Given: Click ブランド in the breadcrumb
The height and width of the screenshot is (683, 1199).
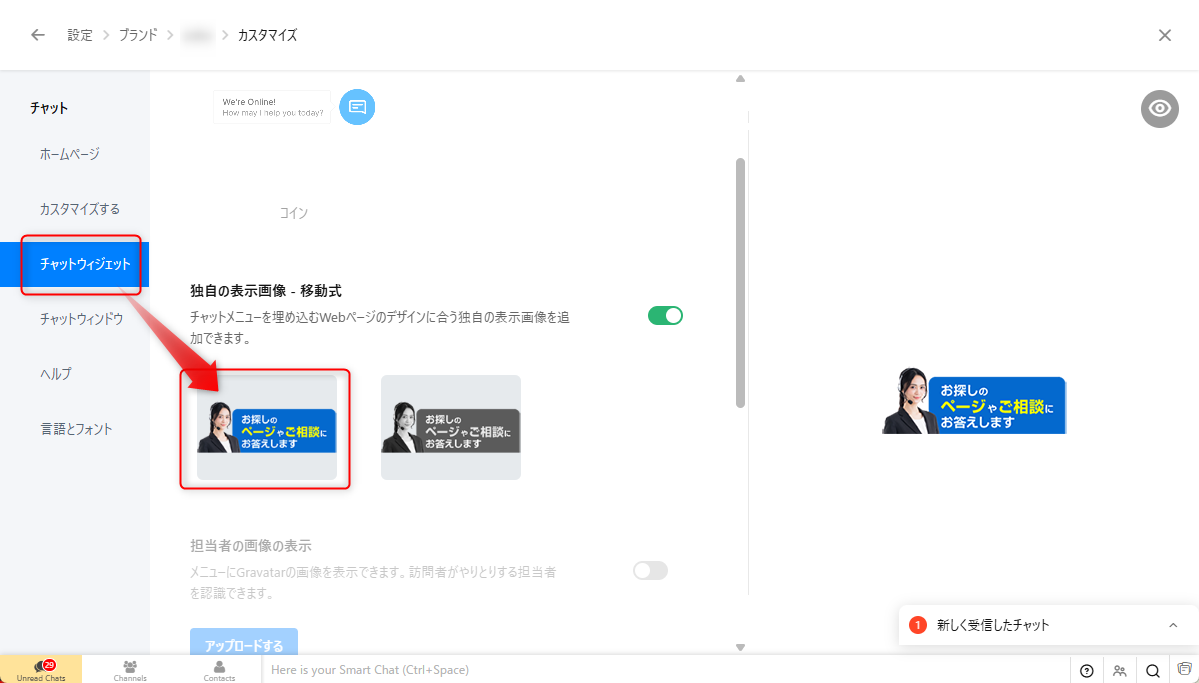Looking at the screenshot, I should (138, 35).
